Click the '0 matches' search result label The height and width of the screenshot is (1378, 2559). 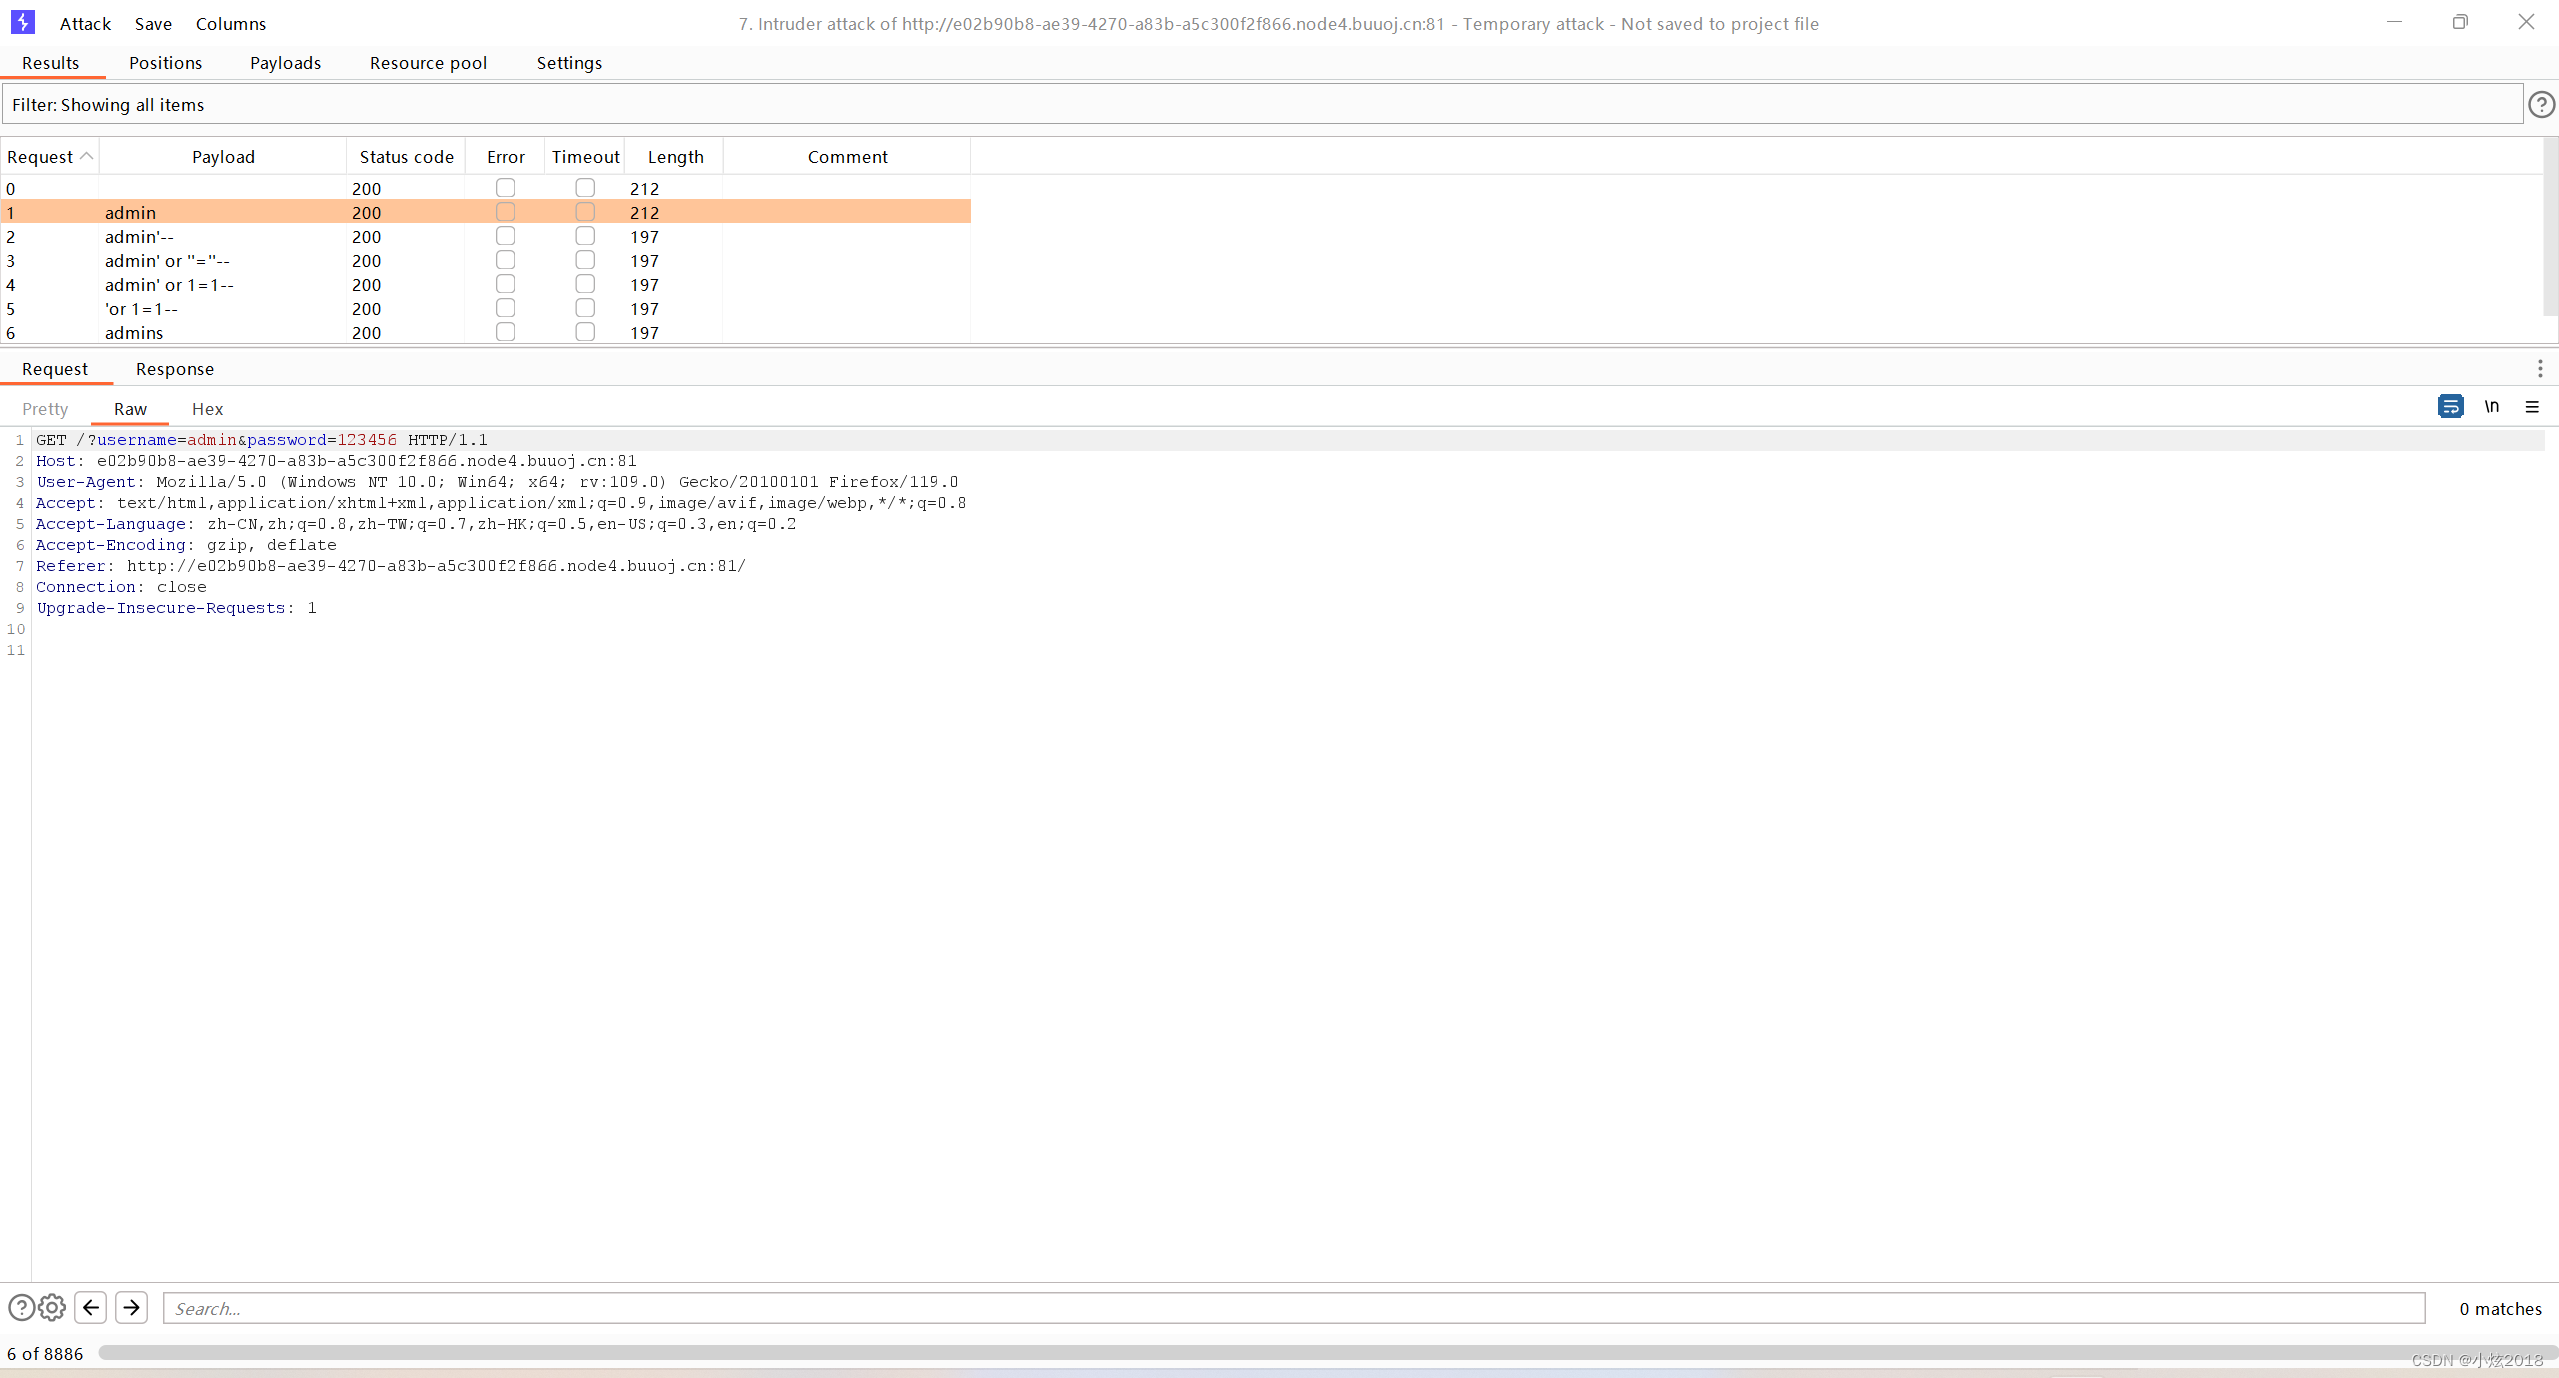click(2500, 1308)
